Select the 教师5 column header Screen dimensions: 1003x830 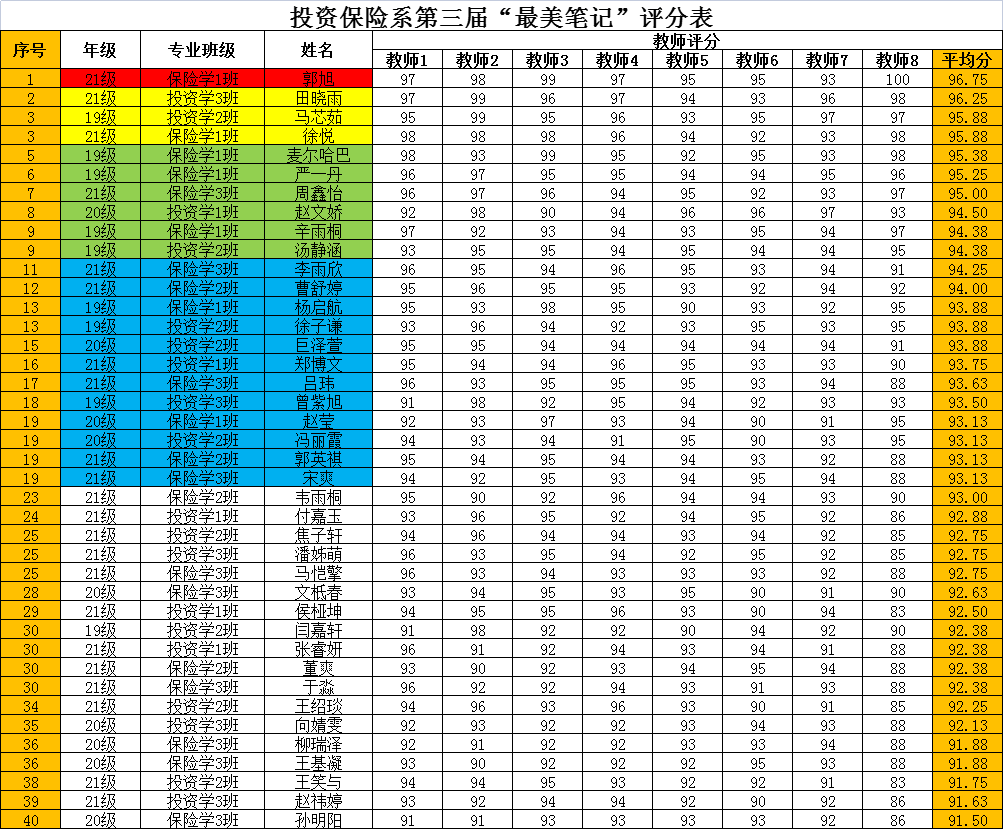pos(687,60)
